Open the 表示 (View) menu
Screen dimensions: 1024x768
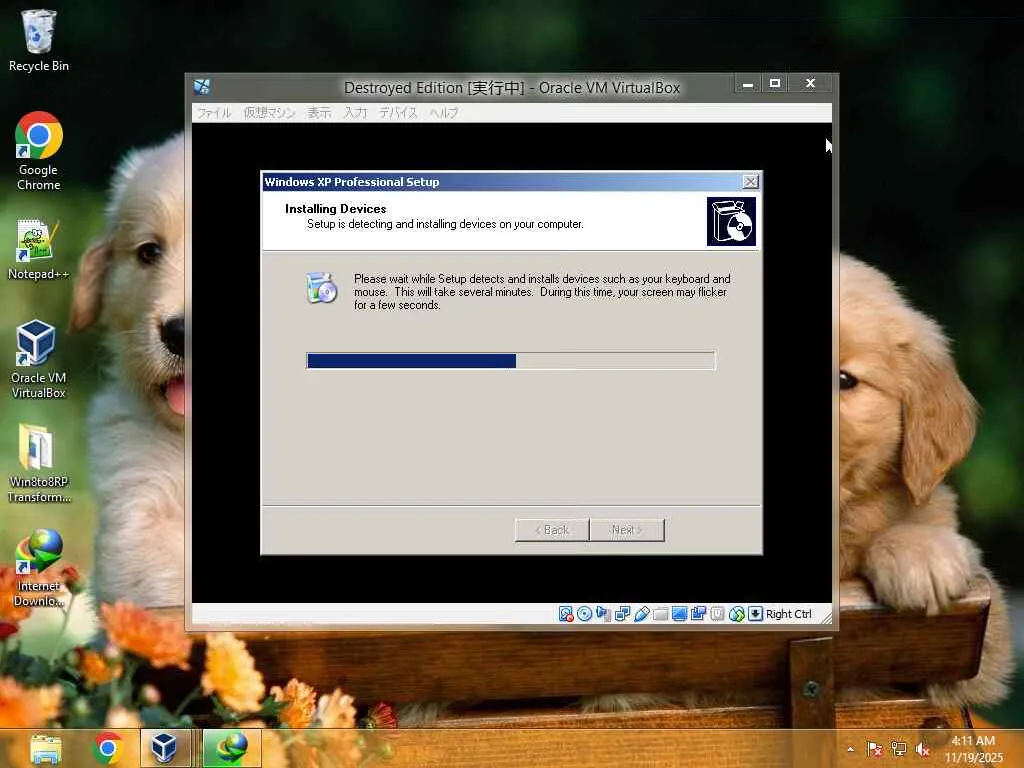point(319,113)
